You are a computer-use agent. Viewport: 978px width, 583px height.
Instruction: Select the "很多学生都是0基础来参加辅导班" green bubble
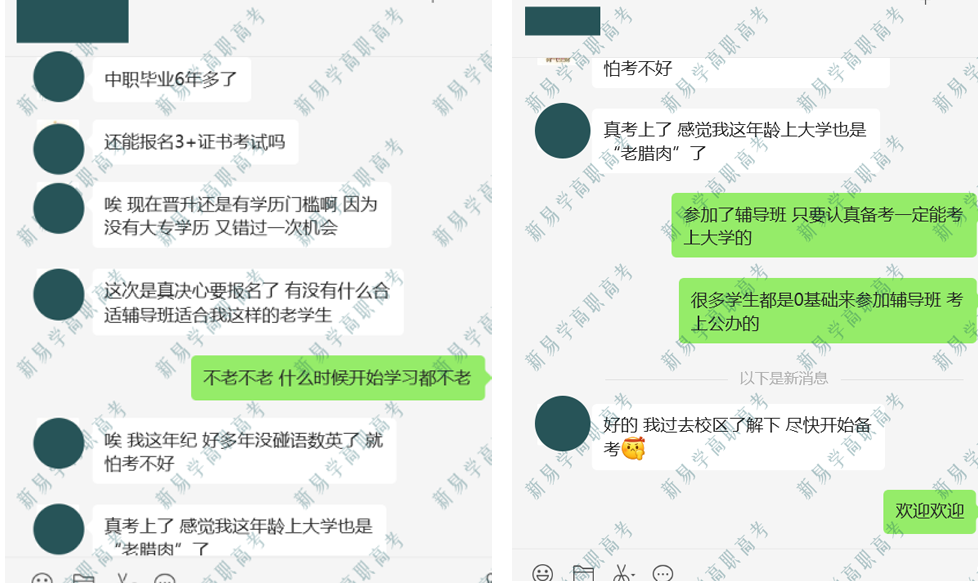pyautogui.click(x=827, y=311)
